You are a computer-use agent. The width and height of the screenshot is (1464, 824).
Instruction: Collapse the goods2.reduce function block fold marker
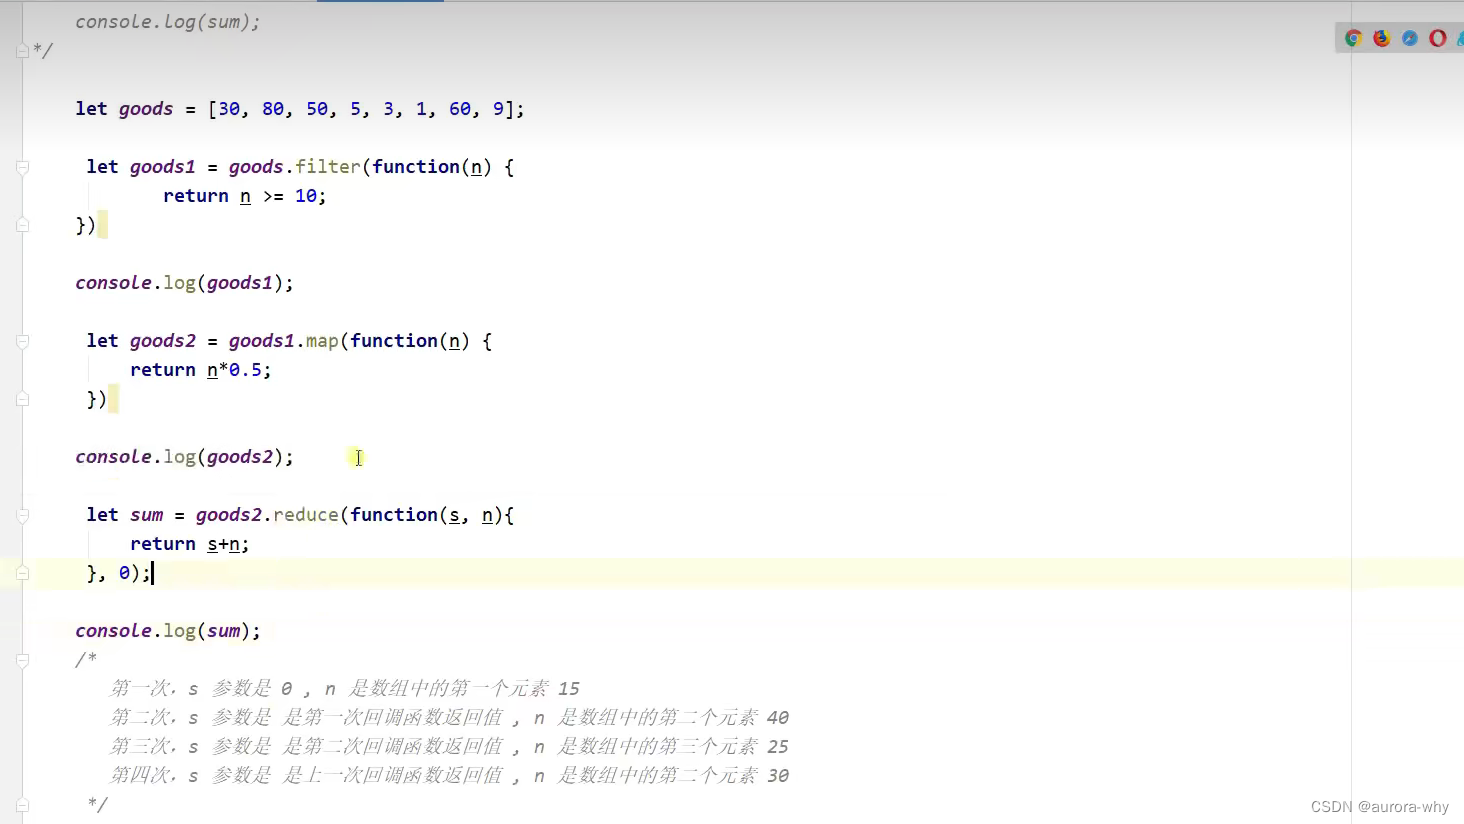click(x=22, y=515)
